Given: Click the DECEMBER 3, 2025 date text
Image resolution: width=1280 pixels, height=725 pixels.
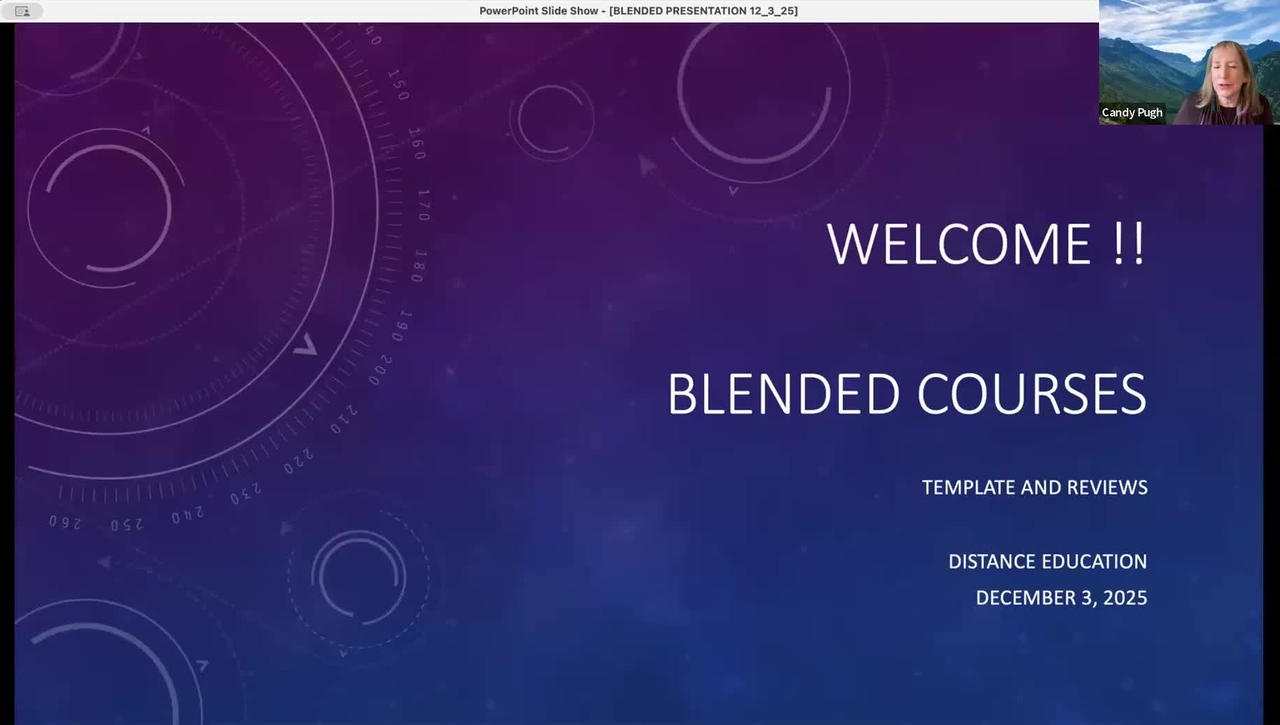Looking at the screenshot, I should [x=1061, y=598].
